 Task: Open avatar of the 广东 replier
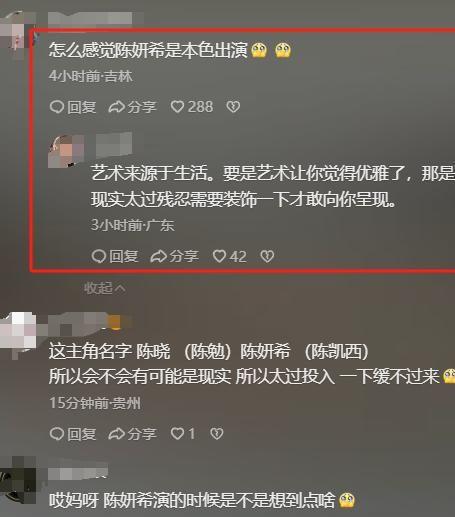tap(66, 151)
